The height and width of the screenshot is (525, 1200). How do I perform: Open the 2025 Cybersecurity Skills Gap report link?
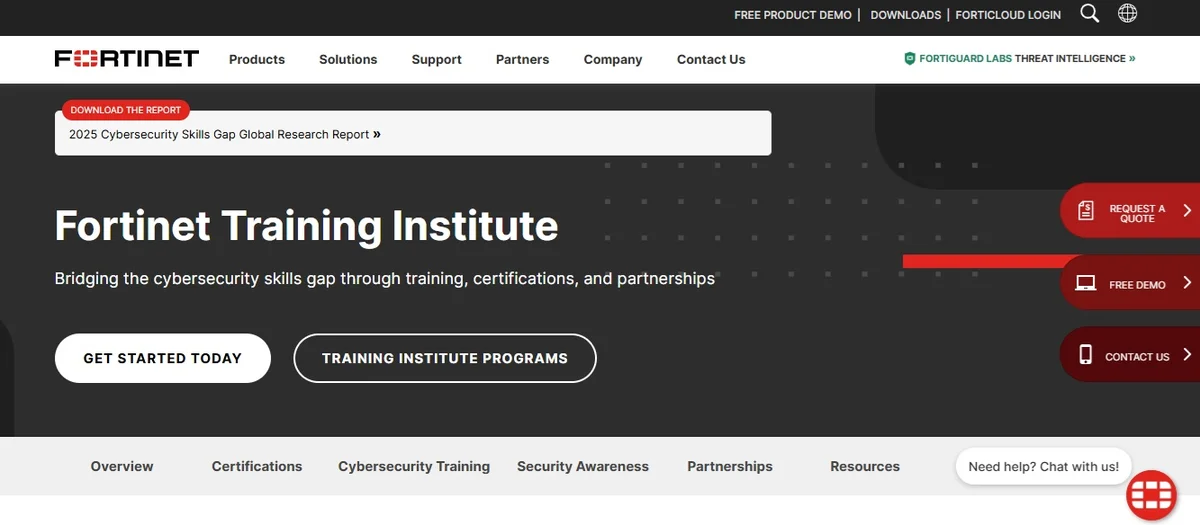coord(225,134)
